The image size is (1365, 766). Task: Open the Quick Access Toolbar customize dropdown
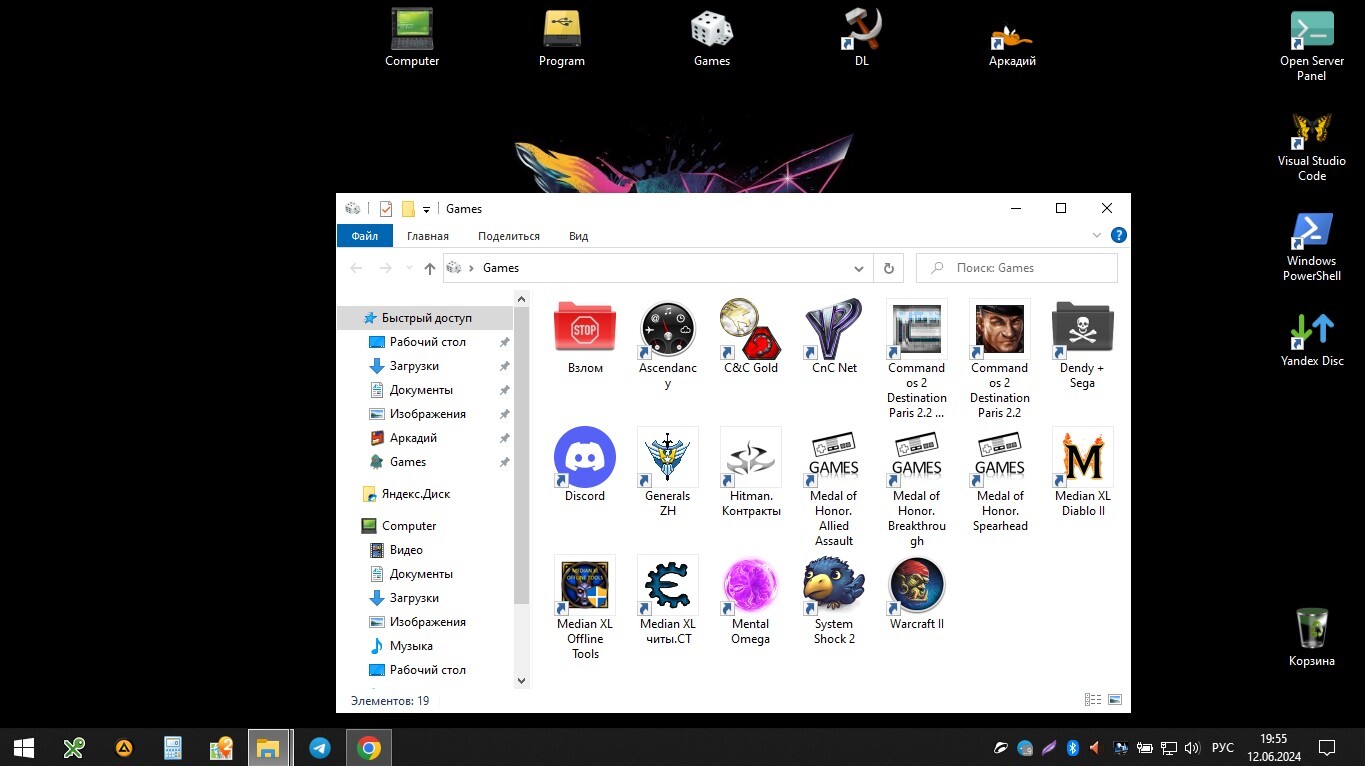(x=426, y=209)
